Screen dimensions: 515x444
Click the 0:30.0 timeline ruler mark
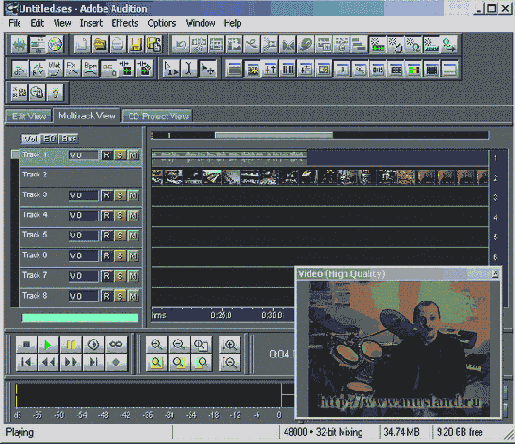click(272, 315)
